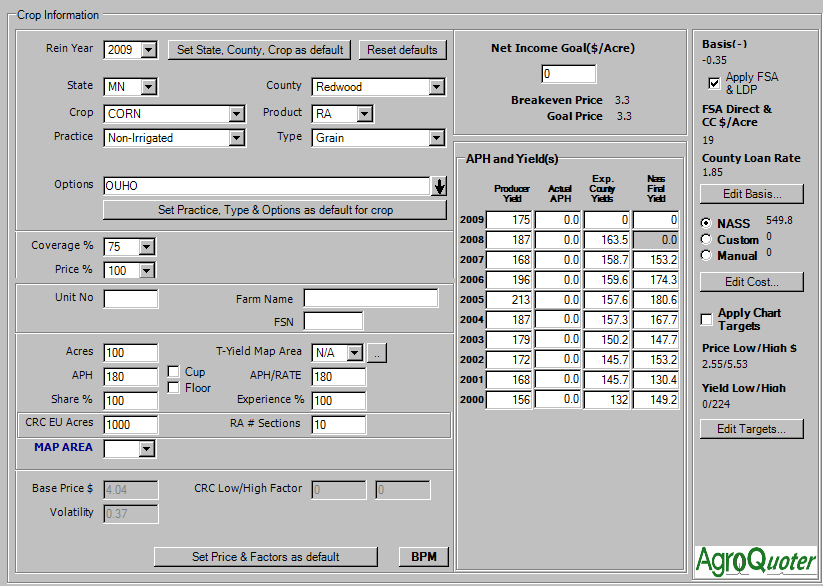823x586 pixels.
Task: Click the 2006 Nass Final Yield 174.3
Action: click(656, 280)
